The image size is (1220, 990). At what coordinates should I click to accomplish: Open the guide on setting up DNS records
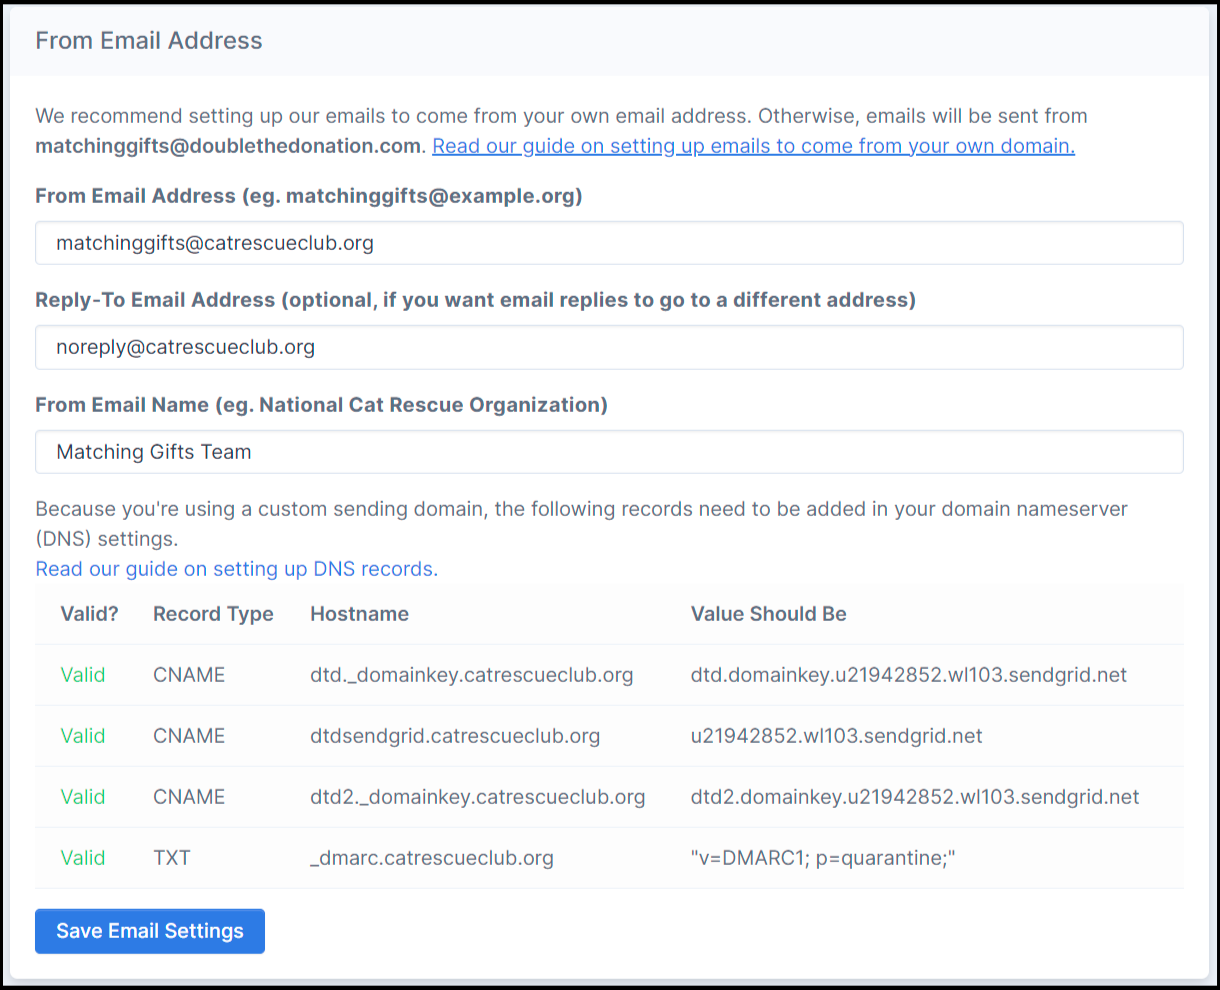[234, 568]
